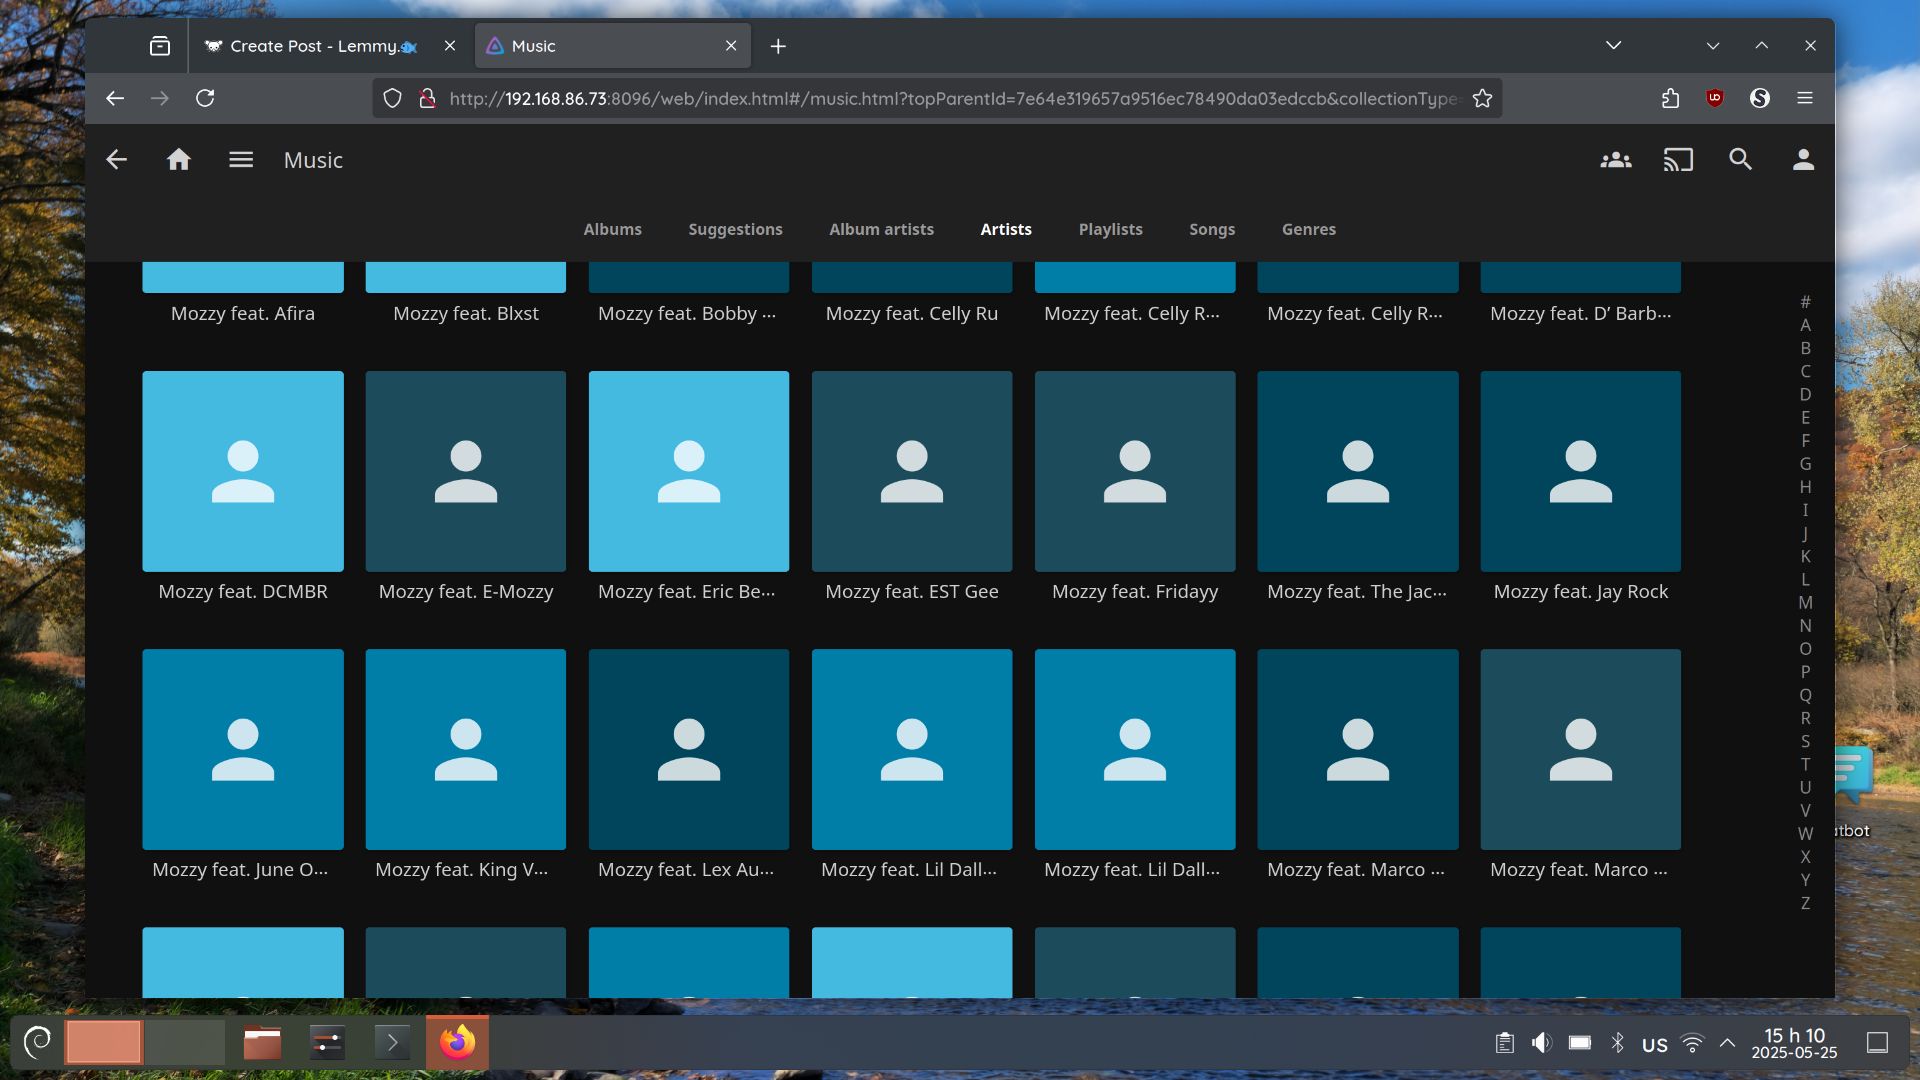Open Jellyfin home icon
The width and height of the screenshot is (1920, 1080).
(178, 160)
